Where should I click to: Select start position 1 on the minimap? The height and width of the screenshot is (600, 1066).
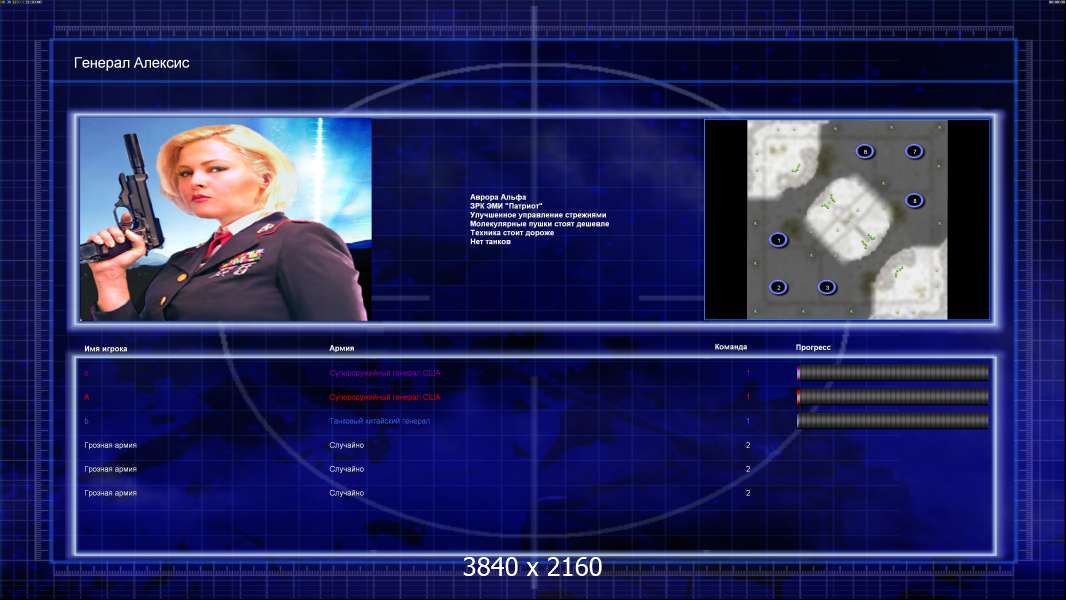point(778,240)
